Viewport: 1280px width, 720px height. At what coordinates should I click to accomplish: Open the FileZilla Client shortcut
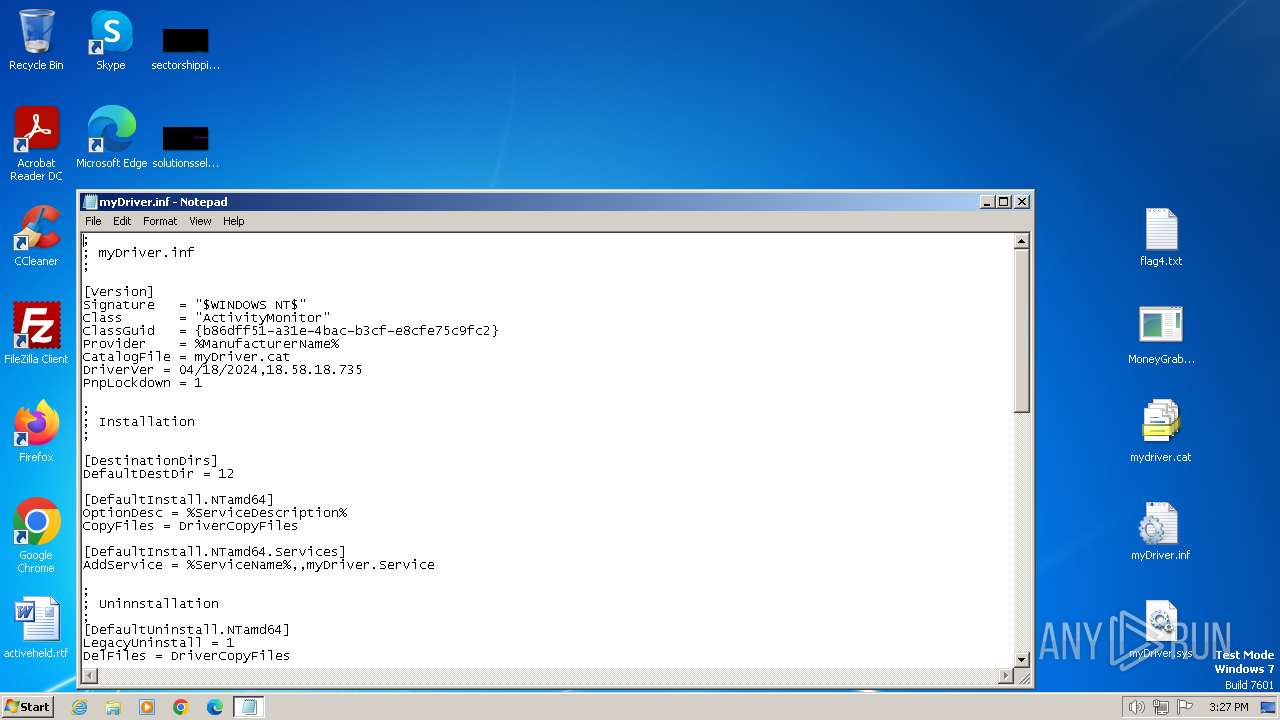click(36, 334)
